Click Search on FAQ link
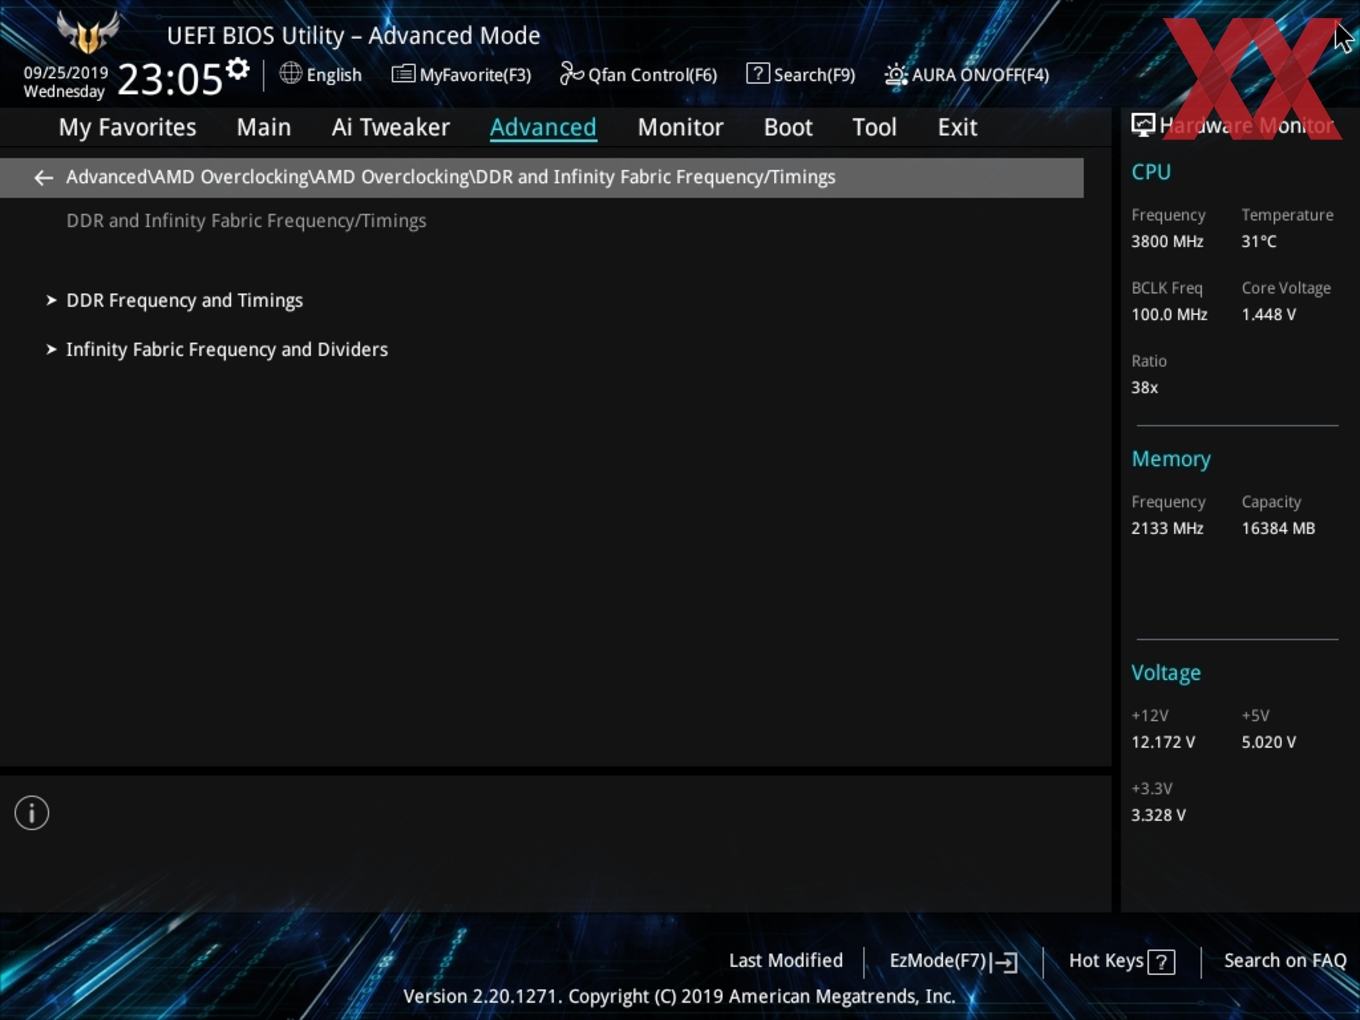The image size is (1360, 1020). pyautogui.click(x=1285, y=960)
